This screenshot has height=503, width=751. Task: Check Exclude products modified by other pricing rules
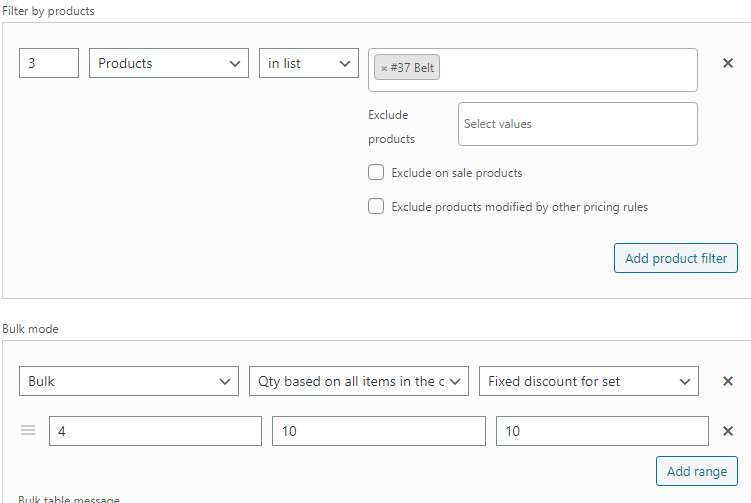coord(376,206)
